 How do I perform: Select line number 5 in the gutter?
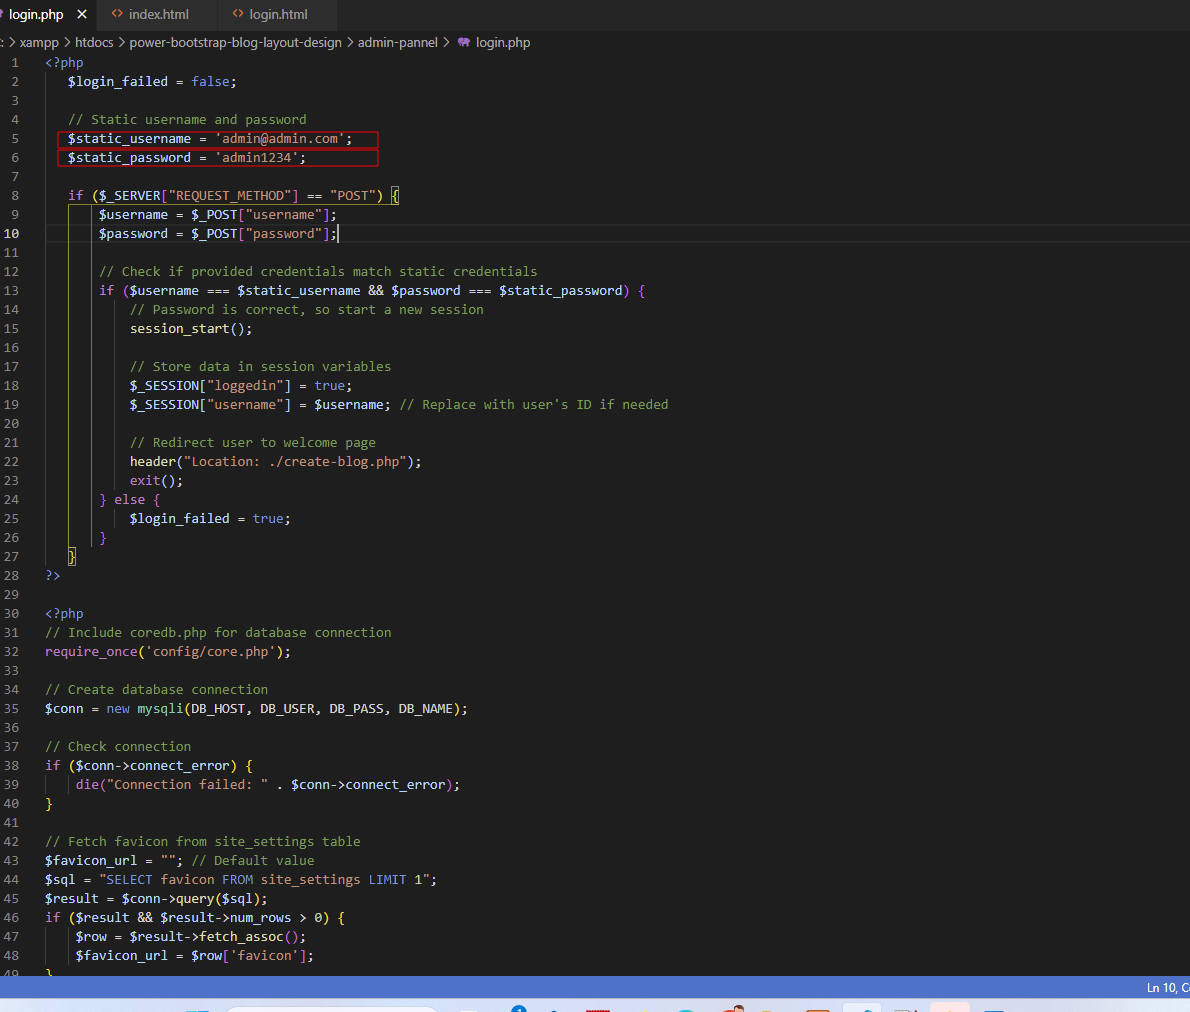click(15, 139)
